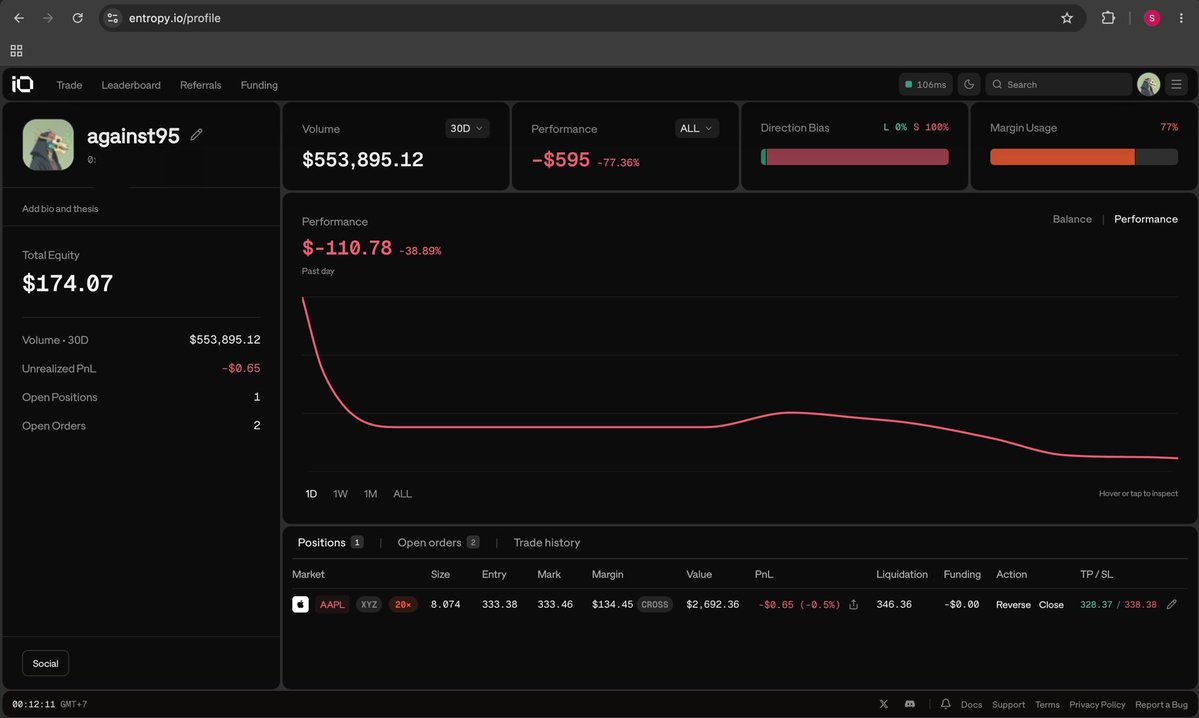Open site information icon in address bar
This screenshot has height=718, width=1199.
click(x=112, y=18)
